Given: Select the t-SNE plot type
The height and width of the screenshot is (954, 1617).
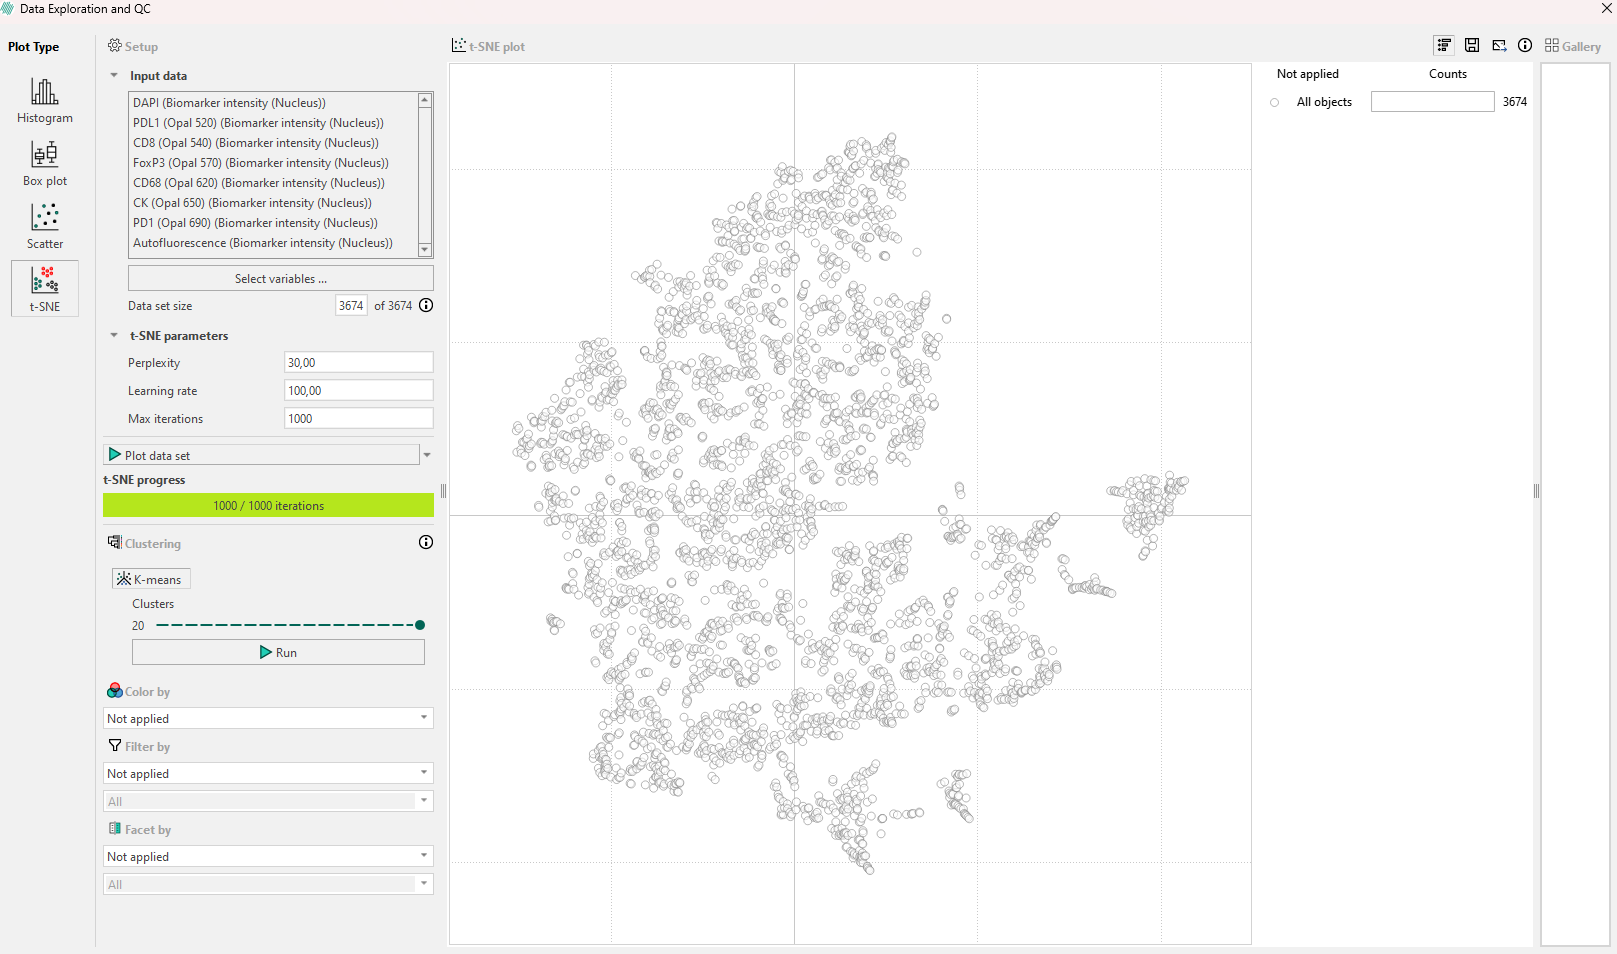Looking at the screenshot, I should coord(45,289).
